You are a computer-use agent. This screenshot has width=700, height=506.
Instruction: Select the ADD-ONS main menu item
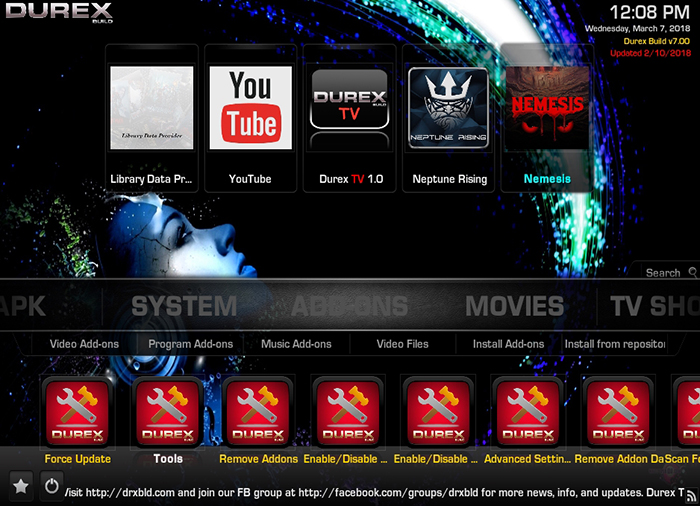click(x=350, y=306)
